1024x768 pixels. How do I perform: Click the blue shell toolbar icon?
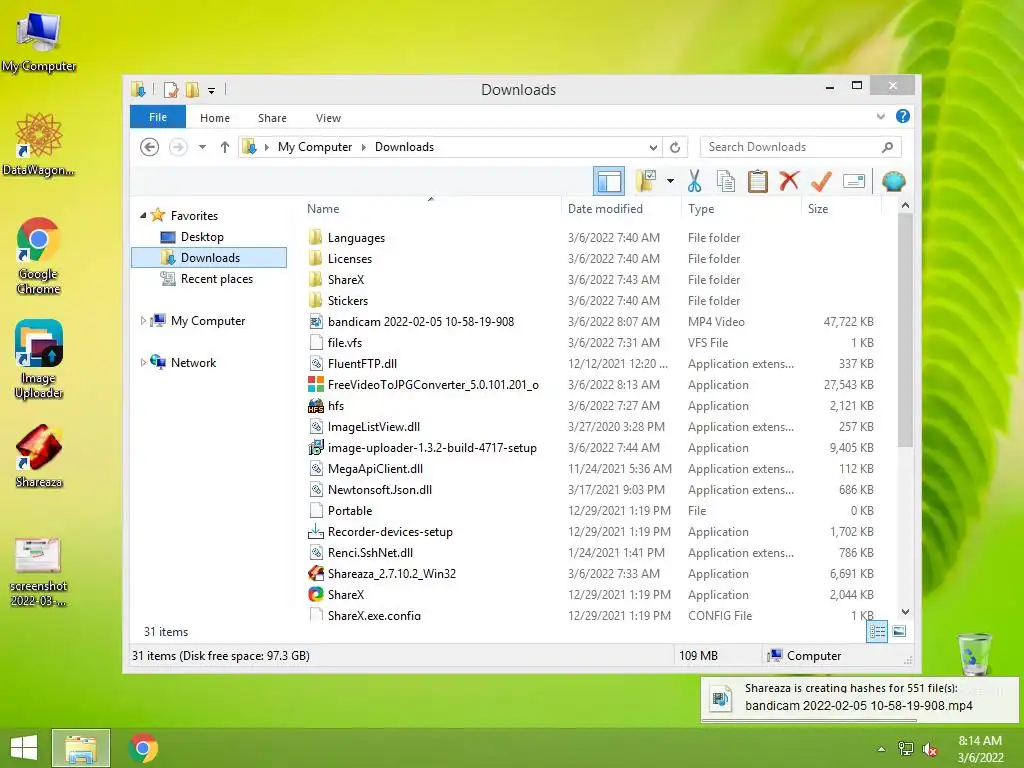(893, 181)
